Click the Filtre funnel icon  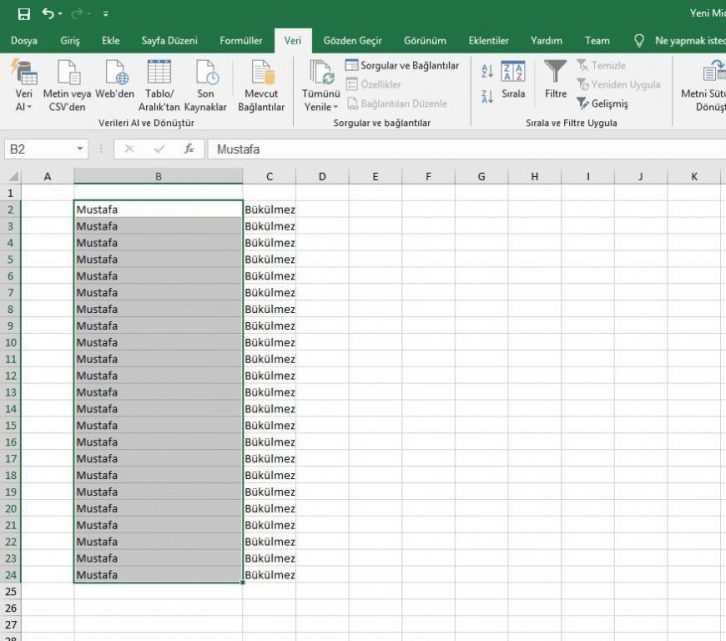pyautogui.click(x=555, y=73)
